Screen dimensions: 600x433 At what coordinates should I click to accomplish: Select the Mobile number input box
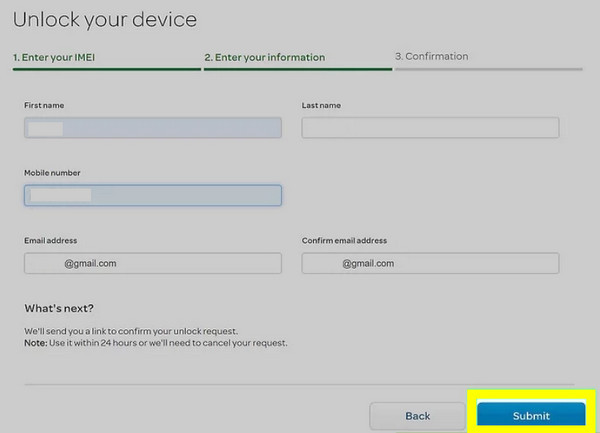pyautogui.click(x=153, y=196)
